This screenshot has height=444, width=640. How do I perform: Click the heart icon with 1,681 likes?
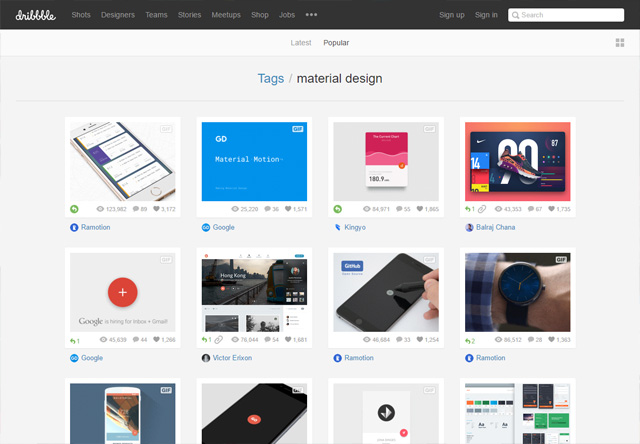(288, 339)
